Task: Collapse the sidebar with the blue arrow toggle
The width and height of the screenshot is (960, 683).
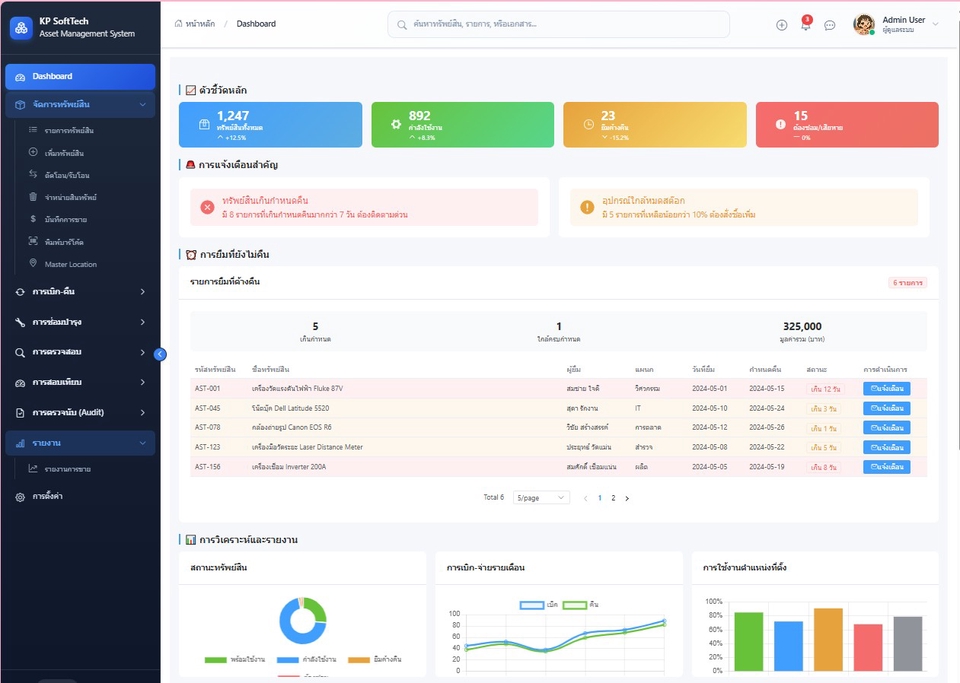Action: 160,353
